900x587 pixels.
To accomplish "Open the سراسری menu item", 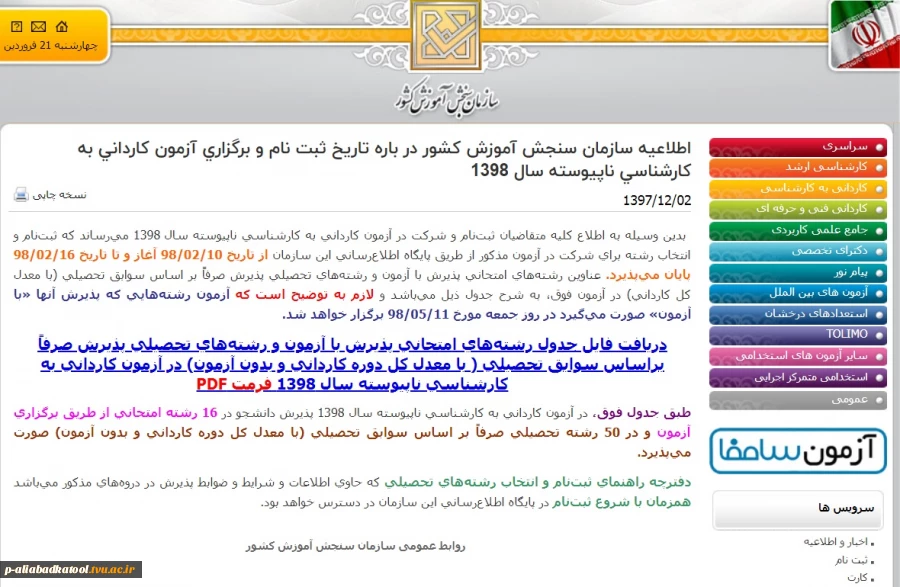I will [x=797, y=147].
